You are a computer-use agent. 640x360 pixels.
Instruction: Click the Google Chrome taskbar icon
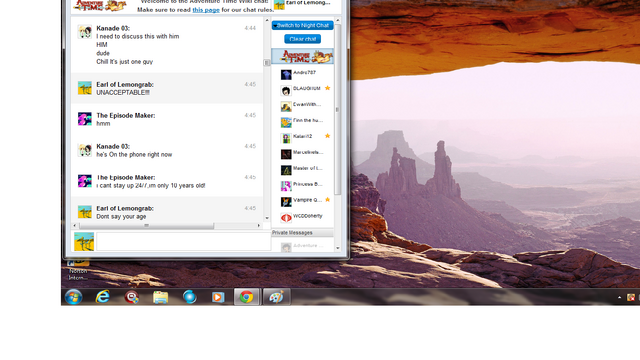coord(246,297)
